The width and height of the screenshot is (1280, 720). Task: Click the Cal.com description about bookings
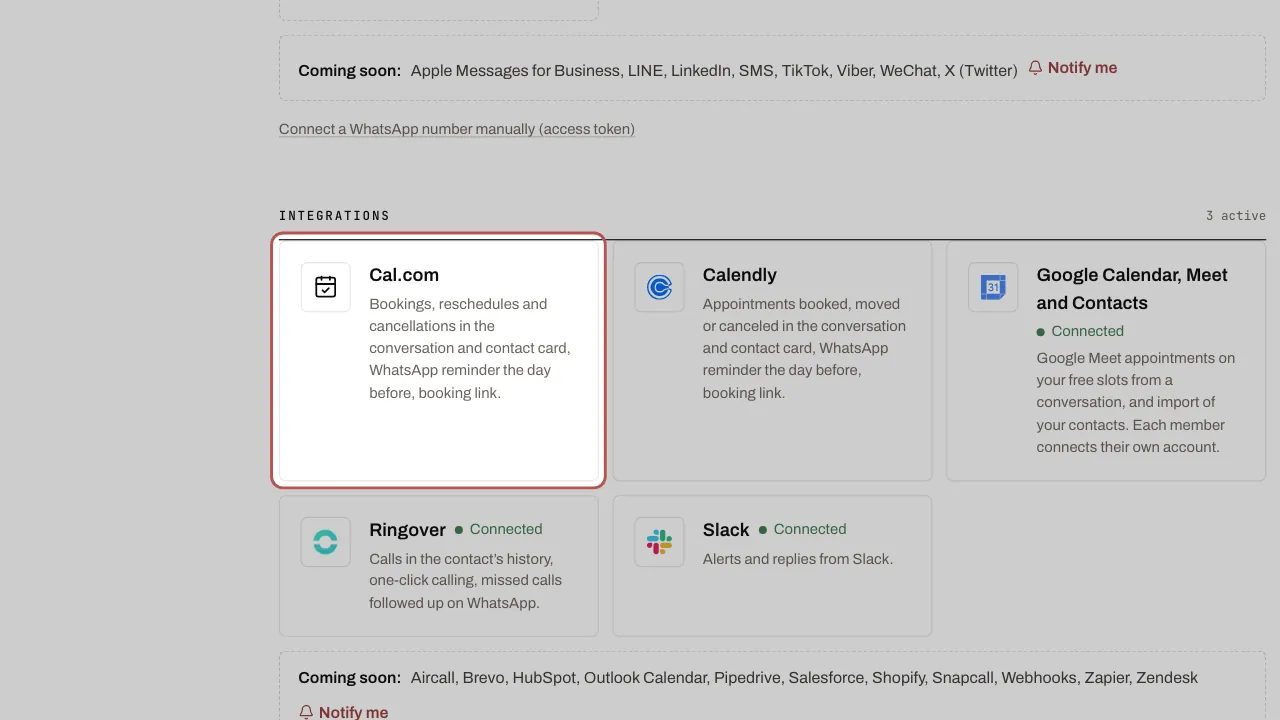coord(470,348)
